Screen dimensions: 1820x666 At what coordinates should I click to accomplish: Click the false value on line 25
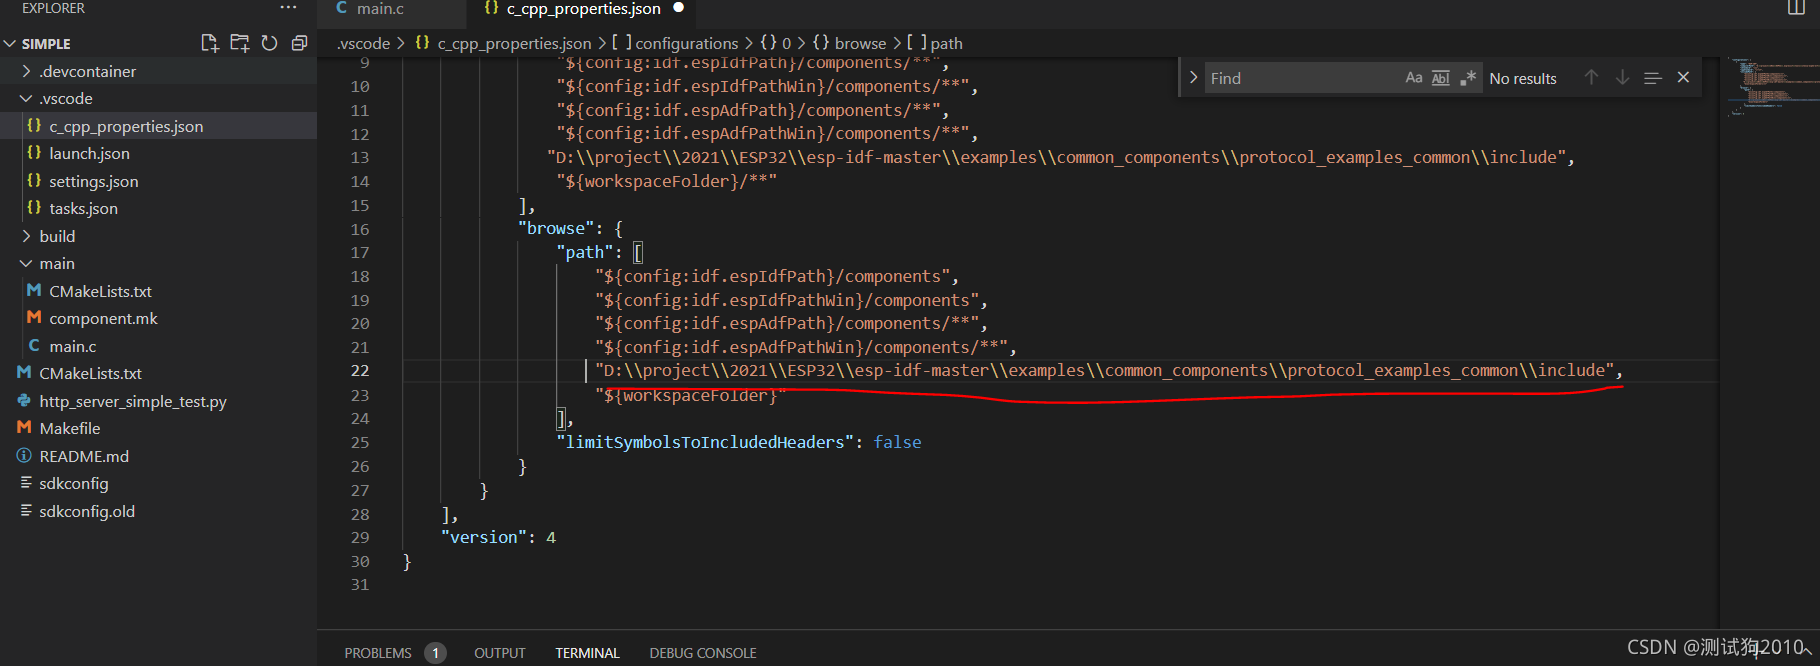[897, 442]
